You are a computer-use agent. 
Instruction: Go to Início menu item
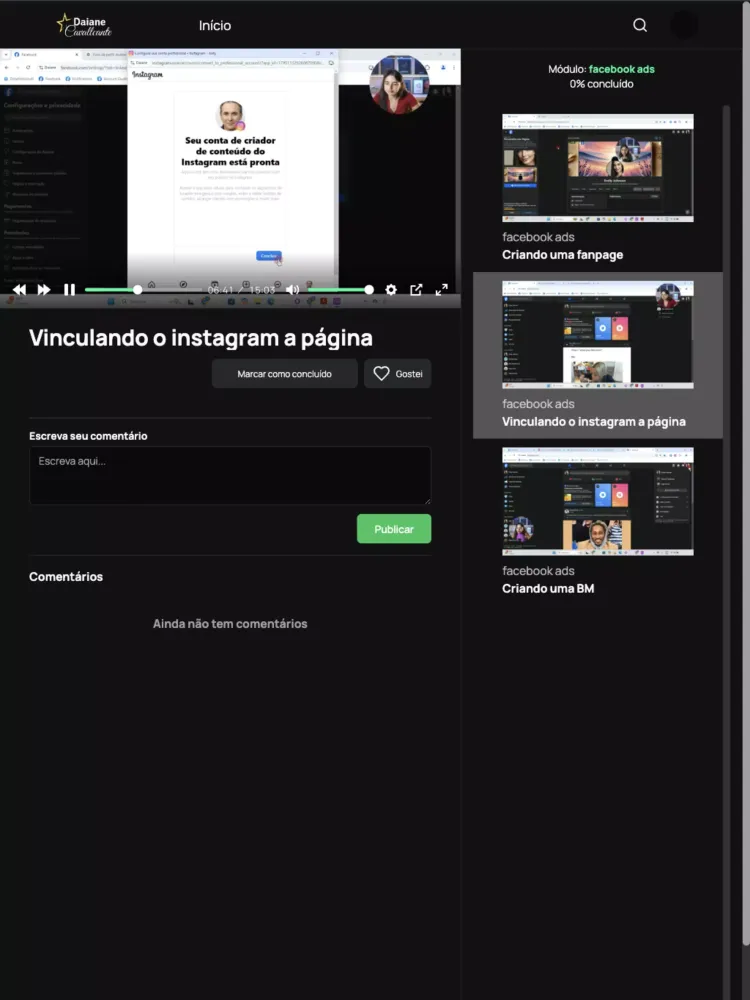point(214,26)
